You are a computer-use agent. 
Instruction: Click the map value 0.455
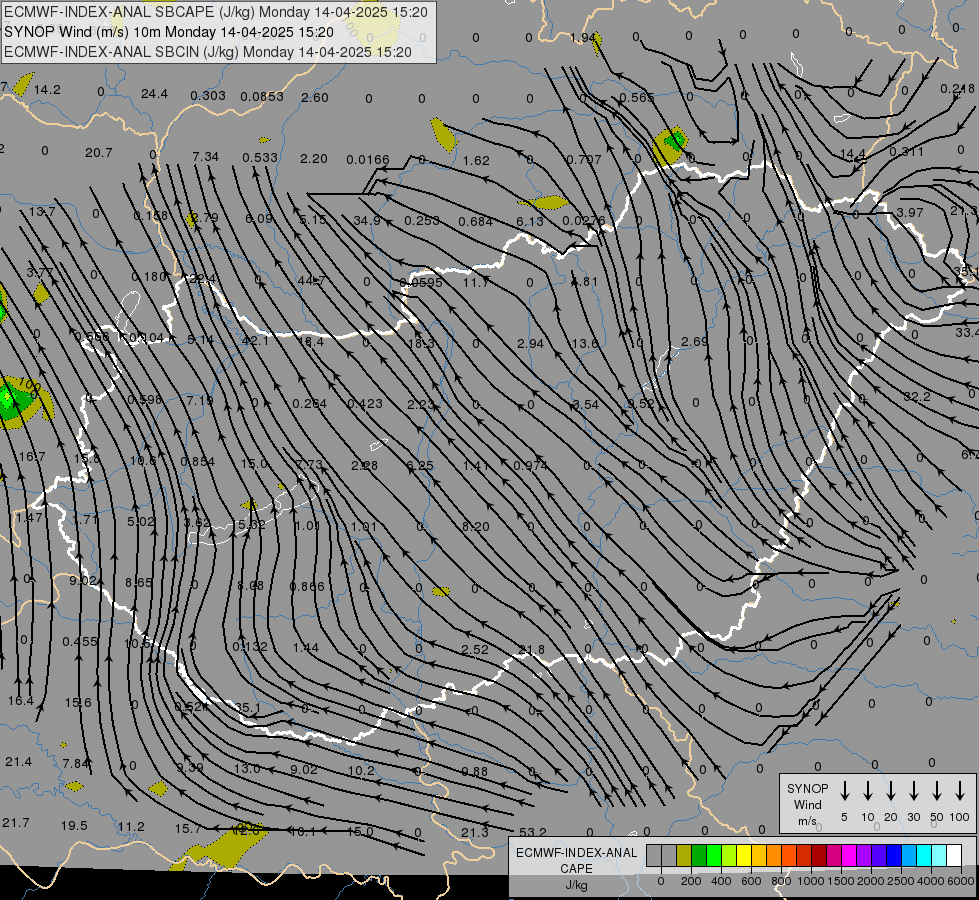coord(80,641)
